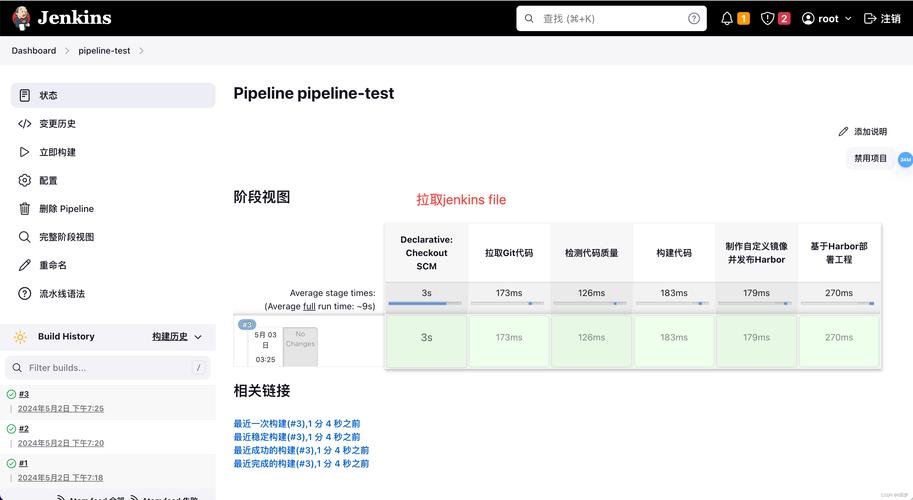Image resolution: width=913 pixels, height=500 pixels.
Task: Expand the root user dropdown chevron
Action: coord(848,19)
